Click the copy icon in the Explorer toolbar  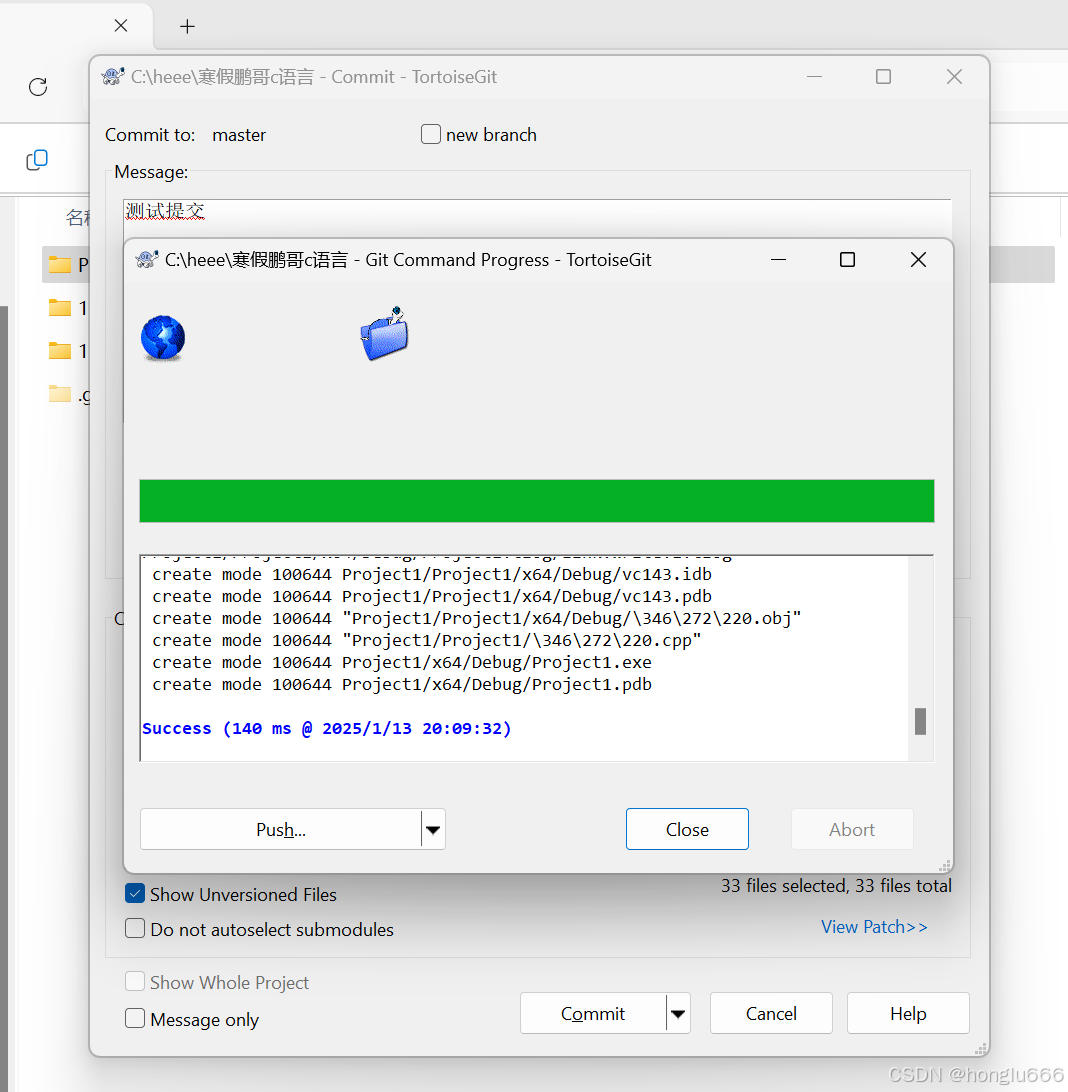(x=37, y=160)
